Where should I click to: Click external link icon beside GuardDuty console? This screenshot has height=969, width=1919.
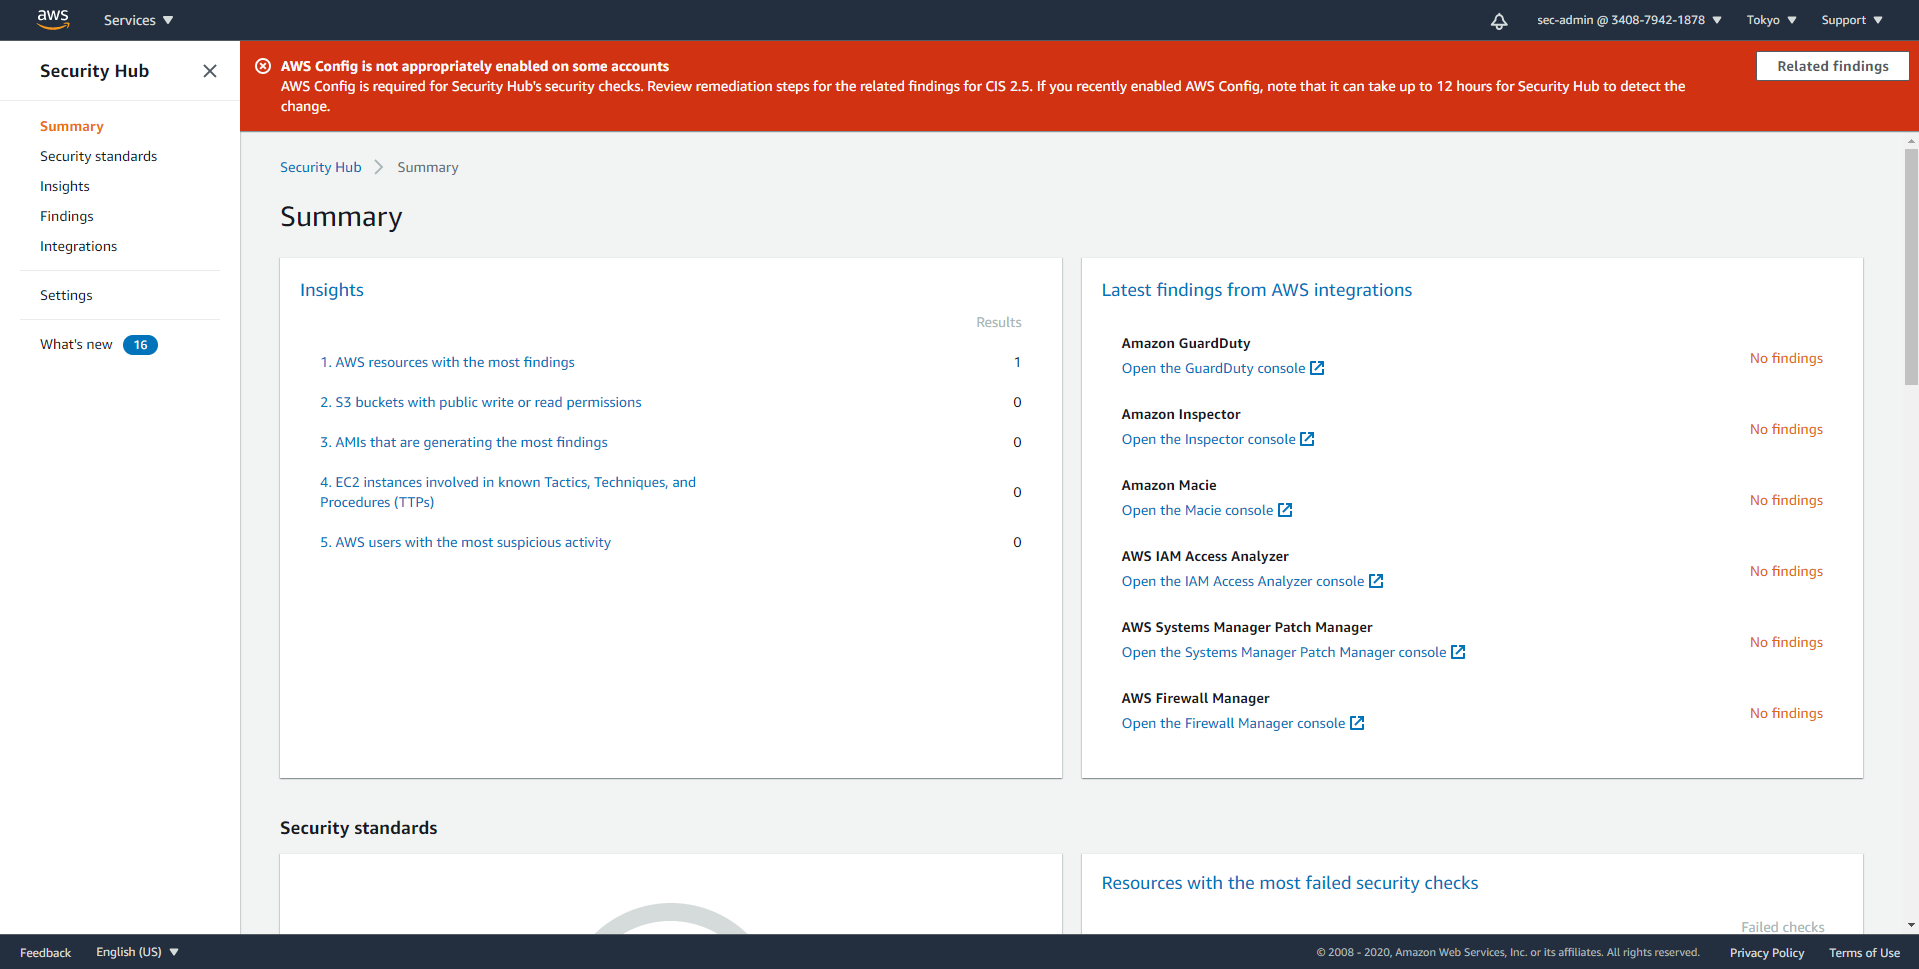click(1317, 368)
